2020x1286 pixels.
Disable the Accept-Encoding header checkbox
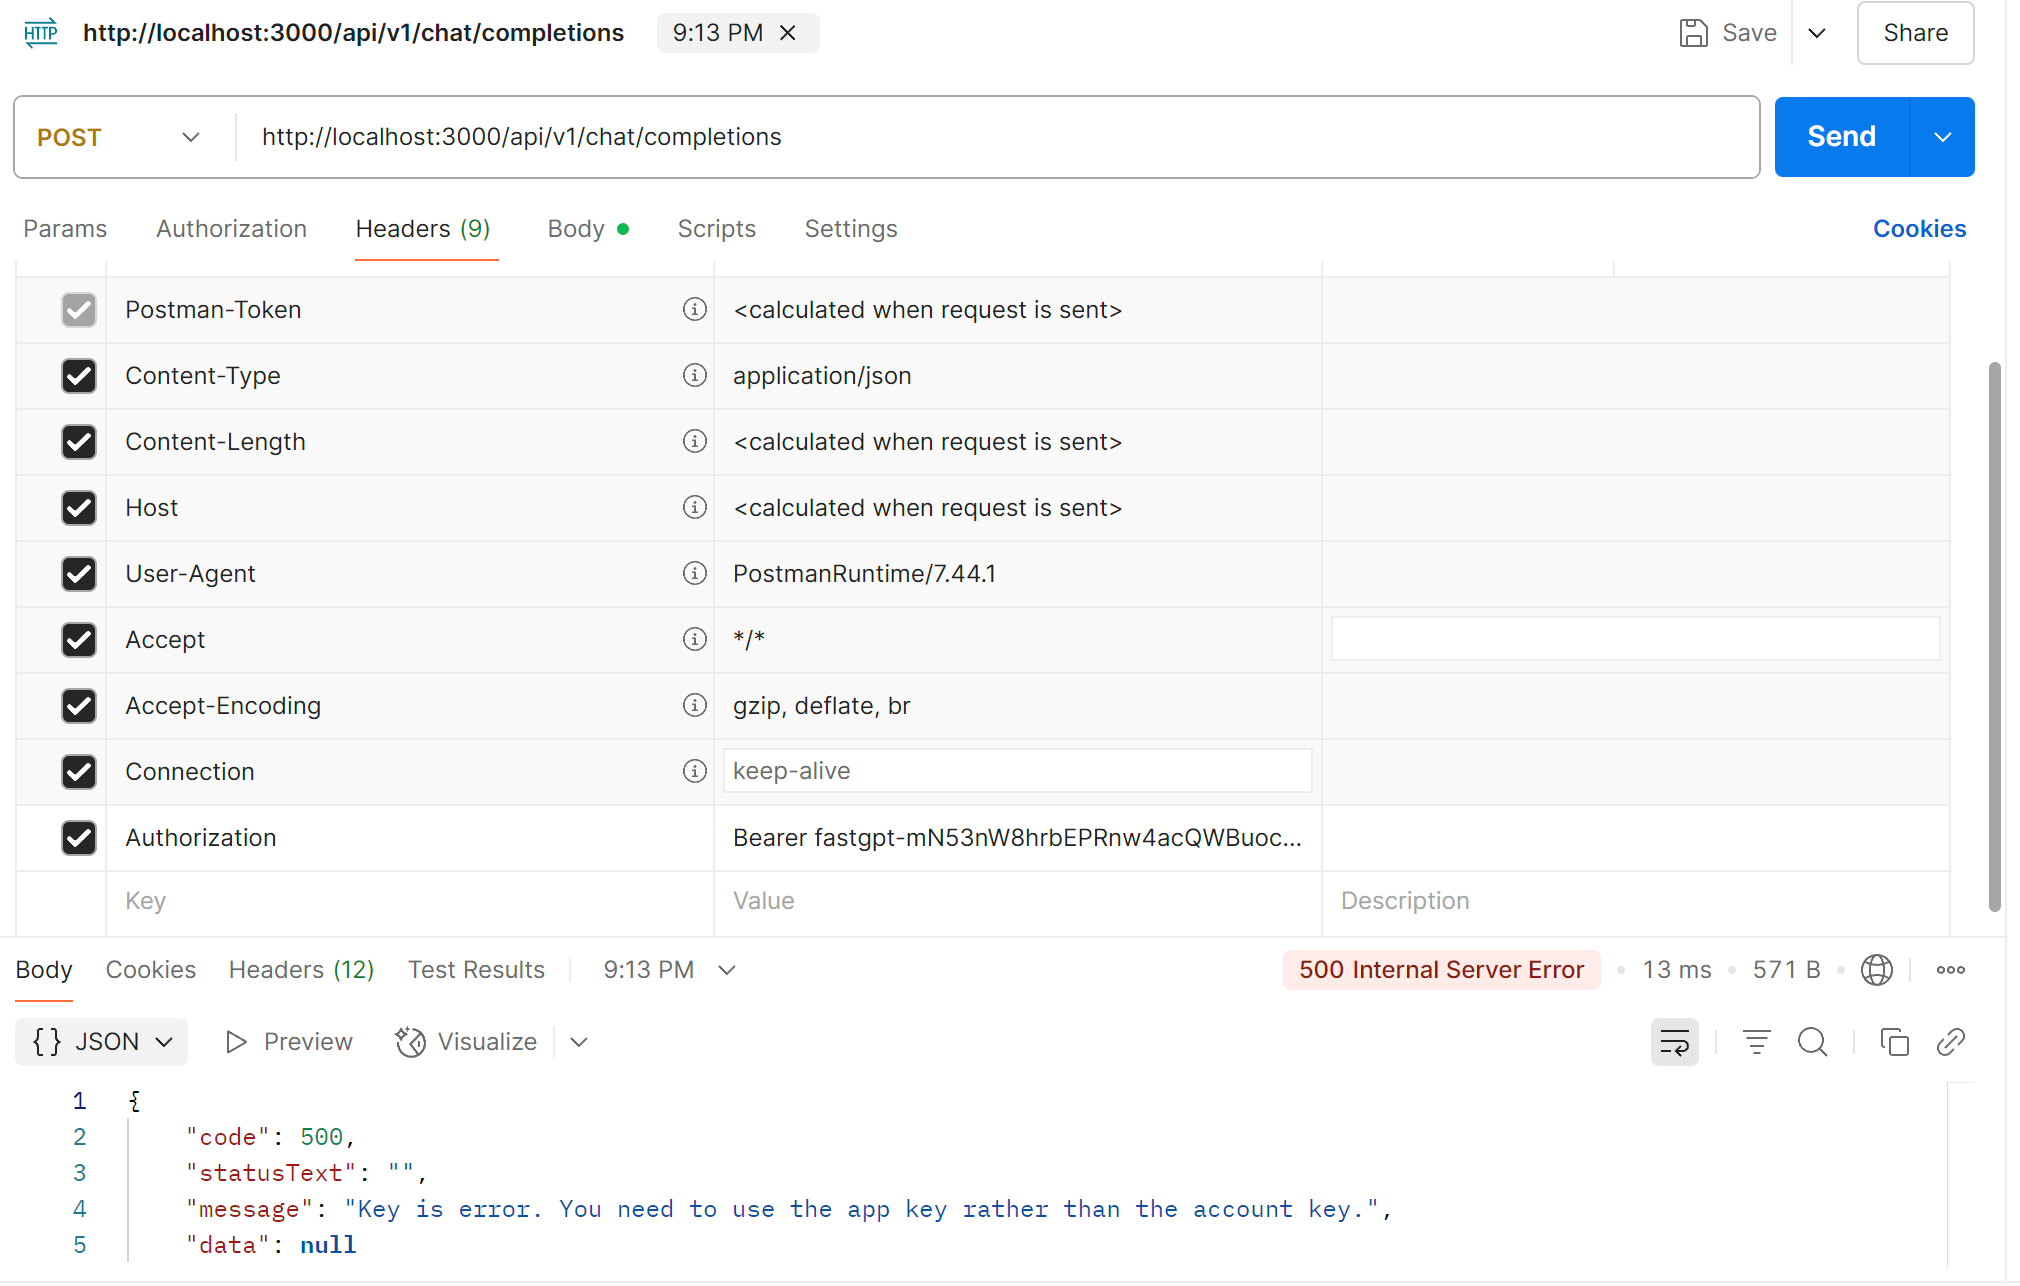pyautogui.click(x=79, y=706)
